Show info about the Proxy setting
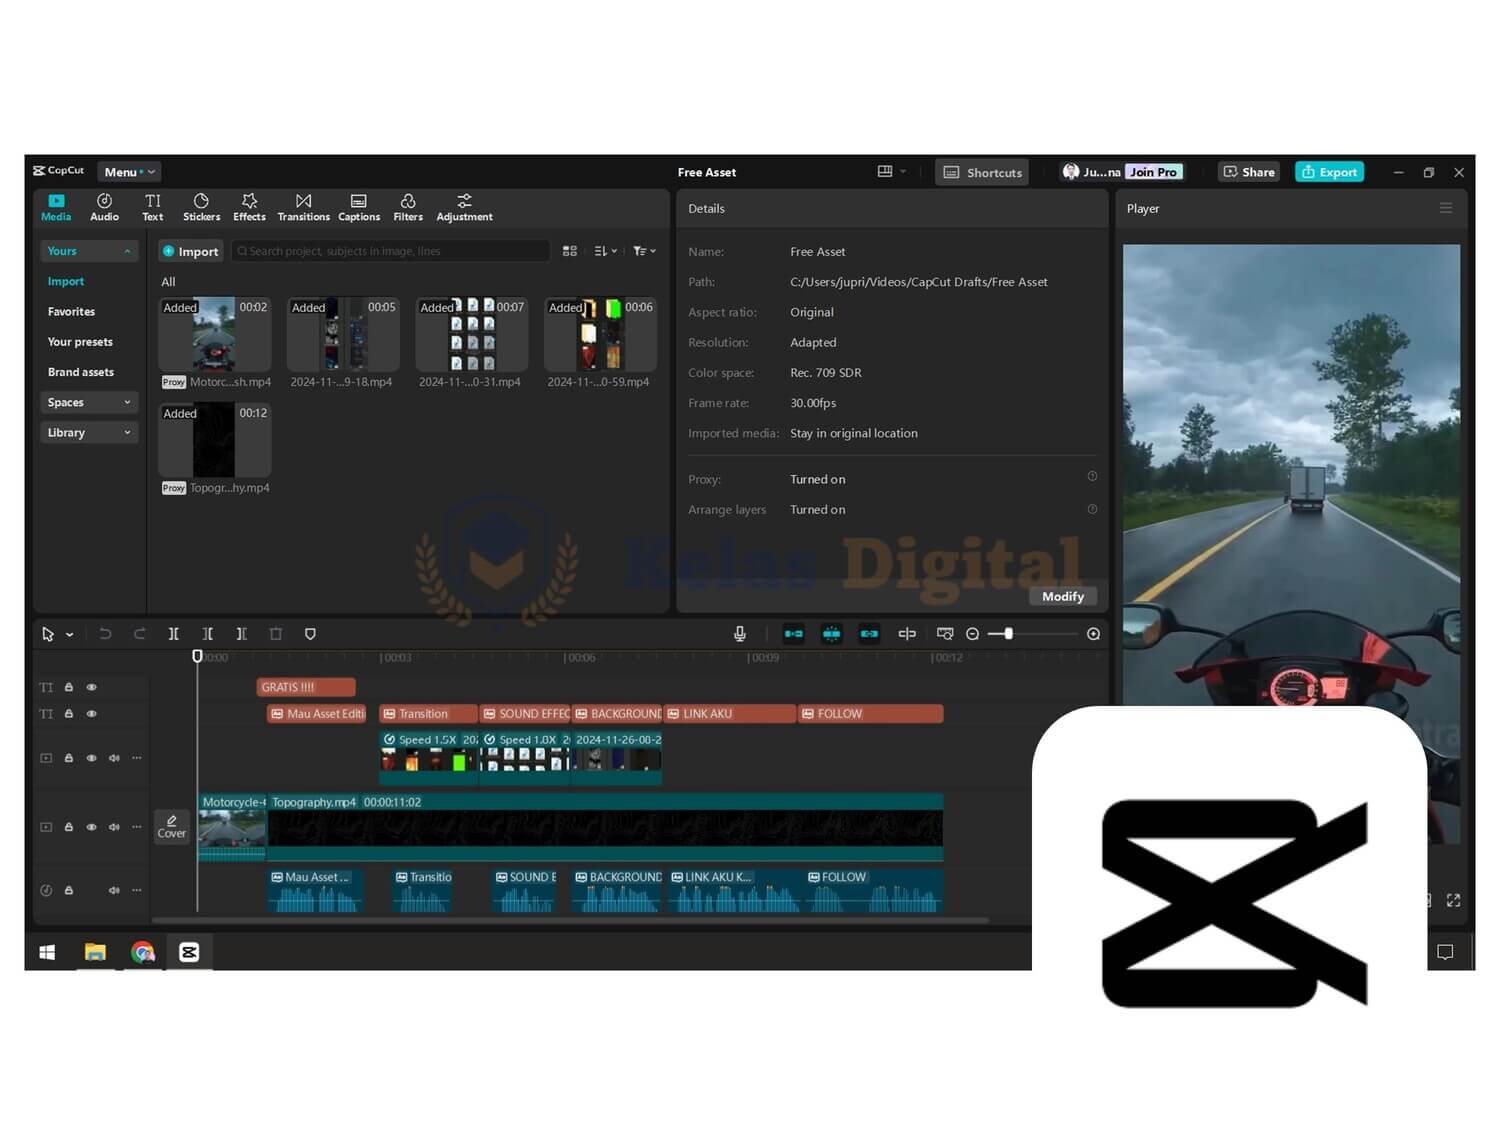This screenshot has height=1125, width=1500. coord(1092,476)
